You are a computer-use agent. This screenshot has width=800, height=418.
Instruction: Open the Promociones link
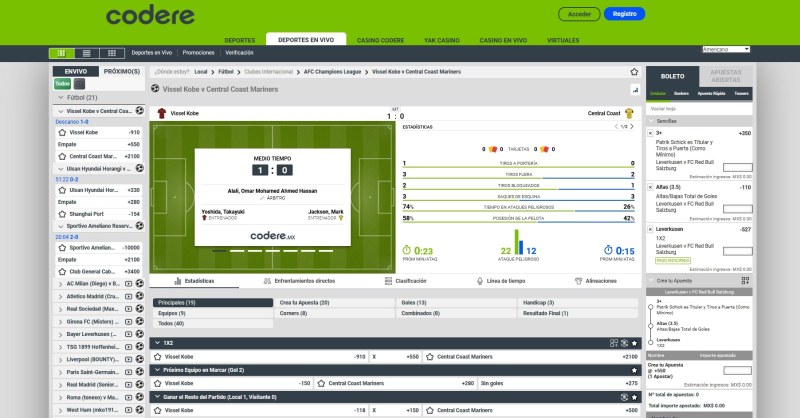click(x=198, y=53)
